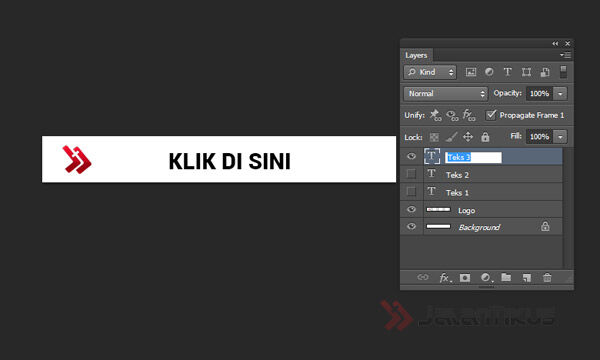This screenshot has height=360, width=600.
Task: Filter for type layers icon
Action: pyautogui.click(x=507, y=72)
